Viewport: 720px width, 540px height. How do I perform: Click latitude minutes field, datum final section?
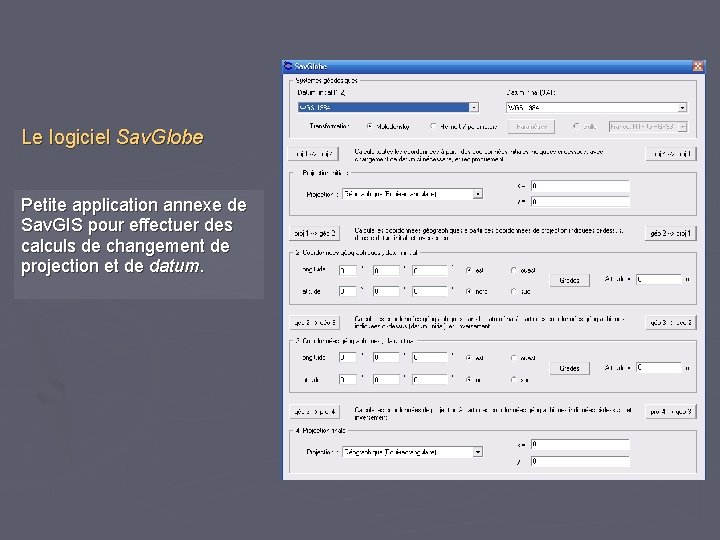[x=386, y=379]
